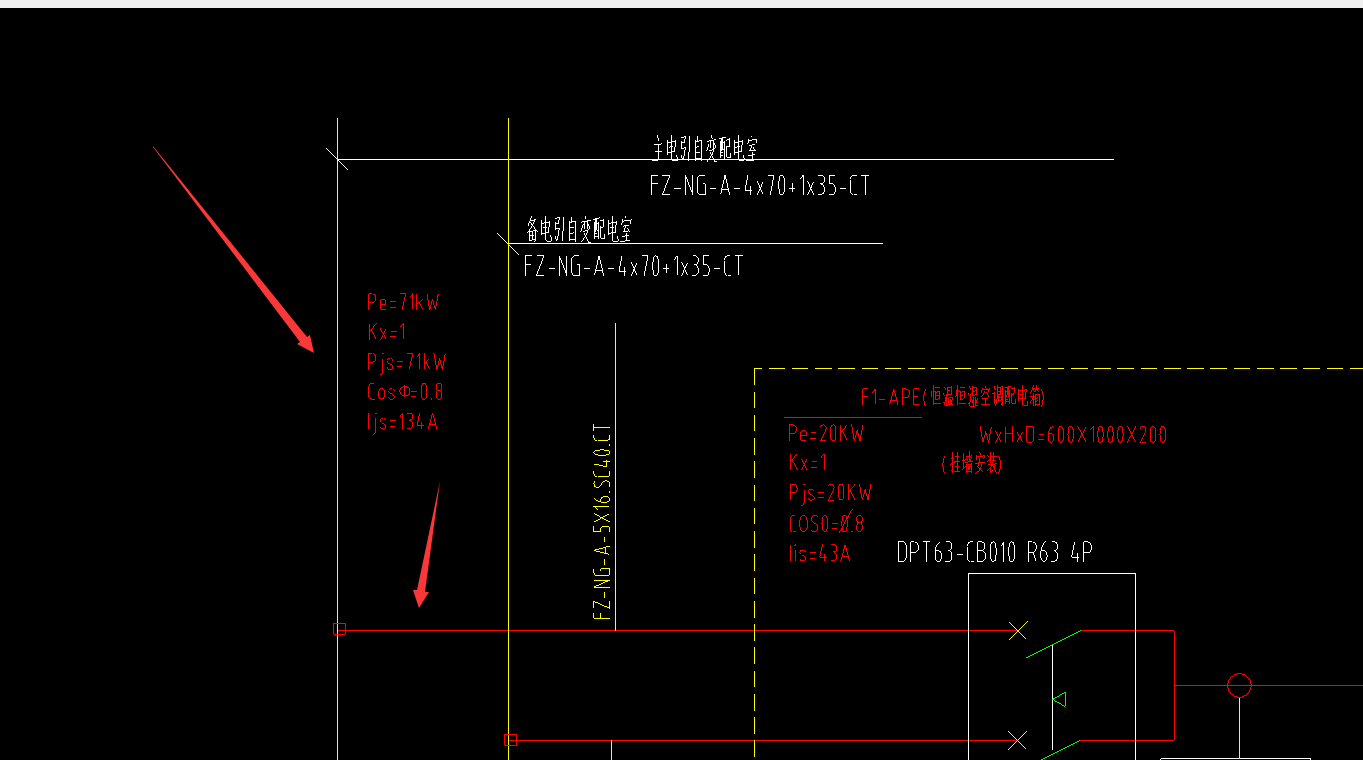The height and width of the screenshot is (760, 1363).
Task: Select the F1-APE distribution box title
Action: (x=953, y=397)
